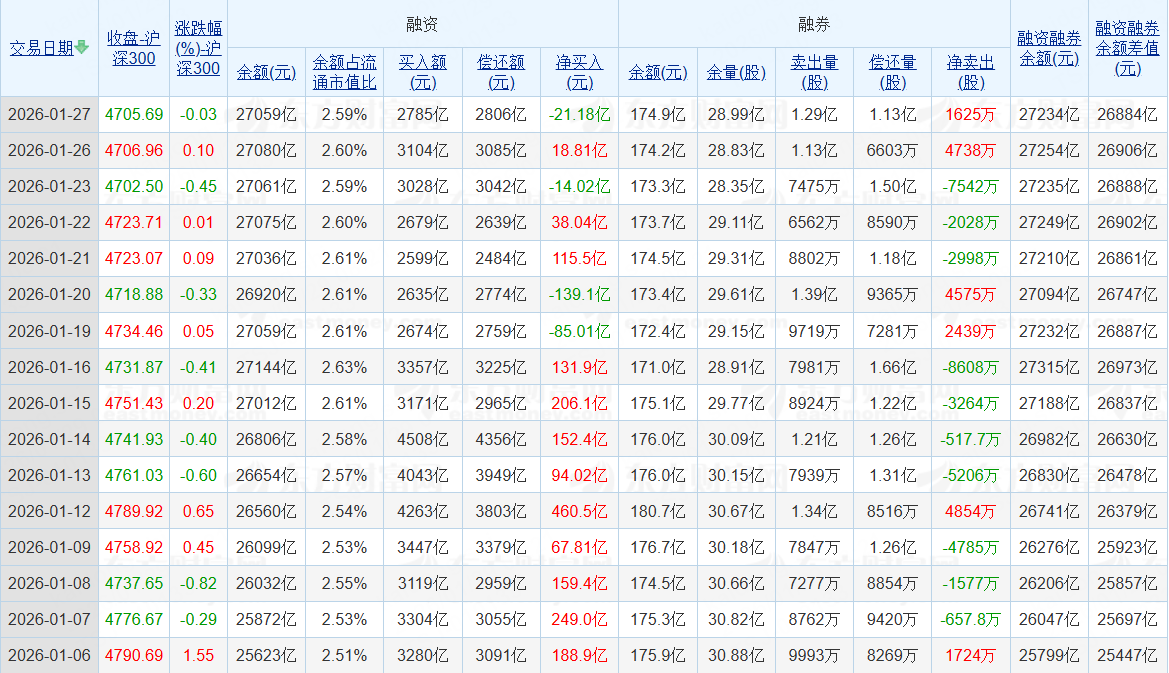Select date cell 2026-01-16
The height and width of the screenshot is (673, 1169).
pos(49,367)
